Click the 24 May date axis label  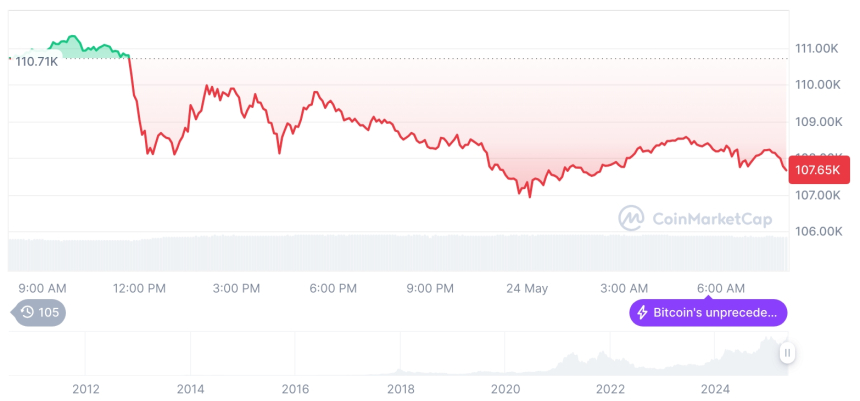coord(527,288)
